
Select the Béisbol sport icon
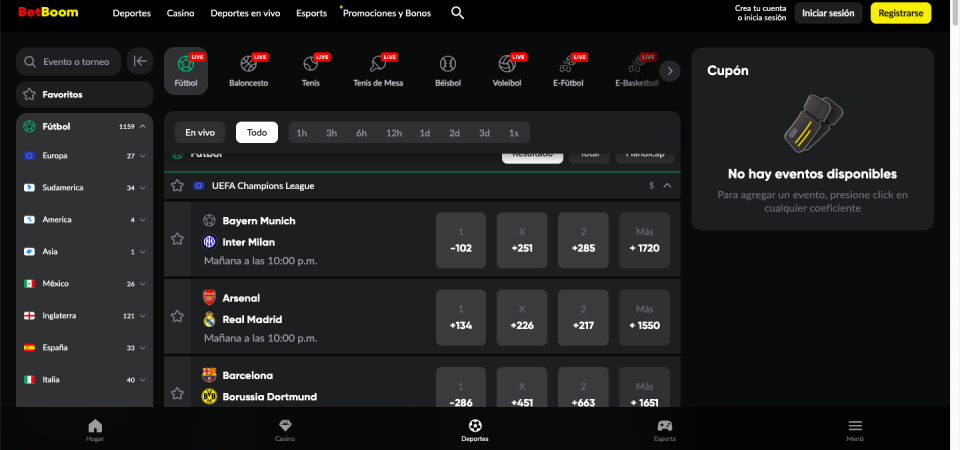click(448, 71)
